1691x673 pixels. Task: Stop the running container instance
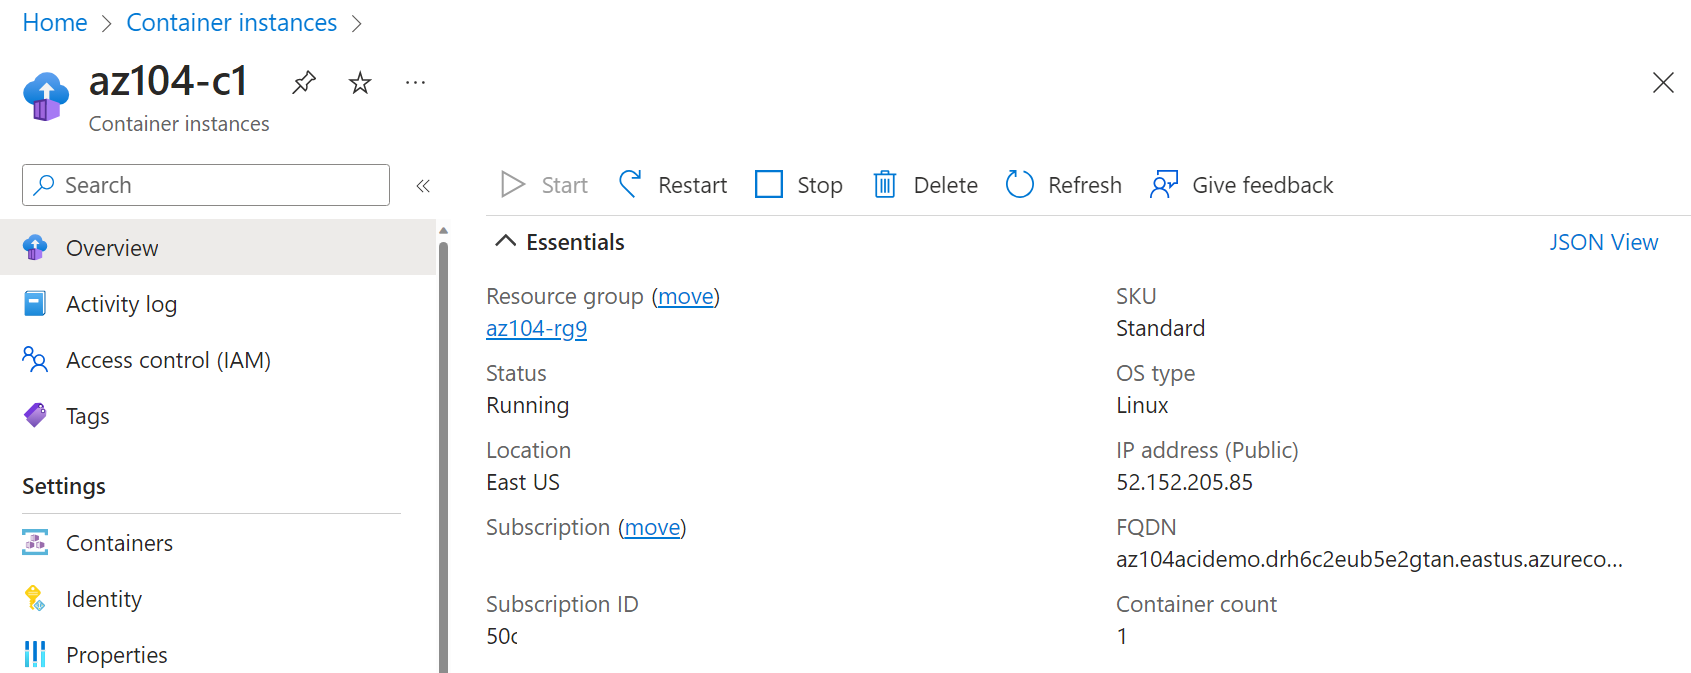pyautogui.click(x=799, y=185)
